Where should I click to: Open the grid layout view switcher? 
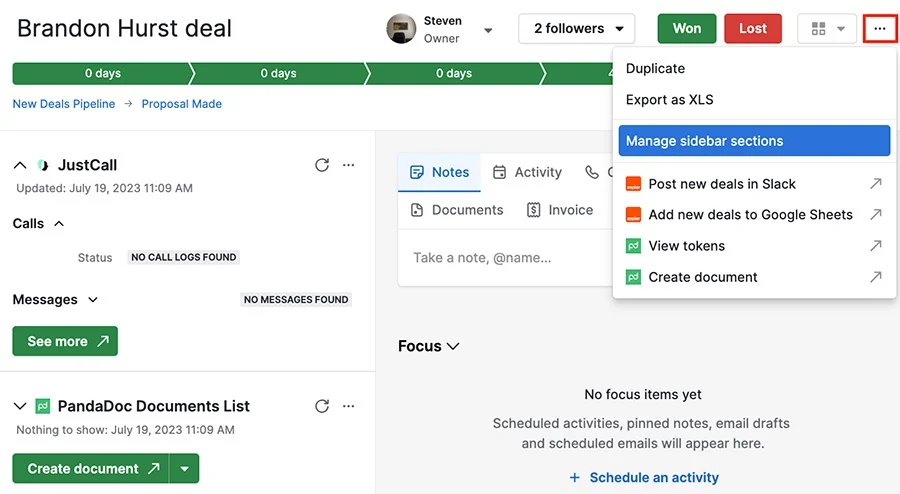(x=827, y=29)
